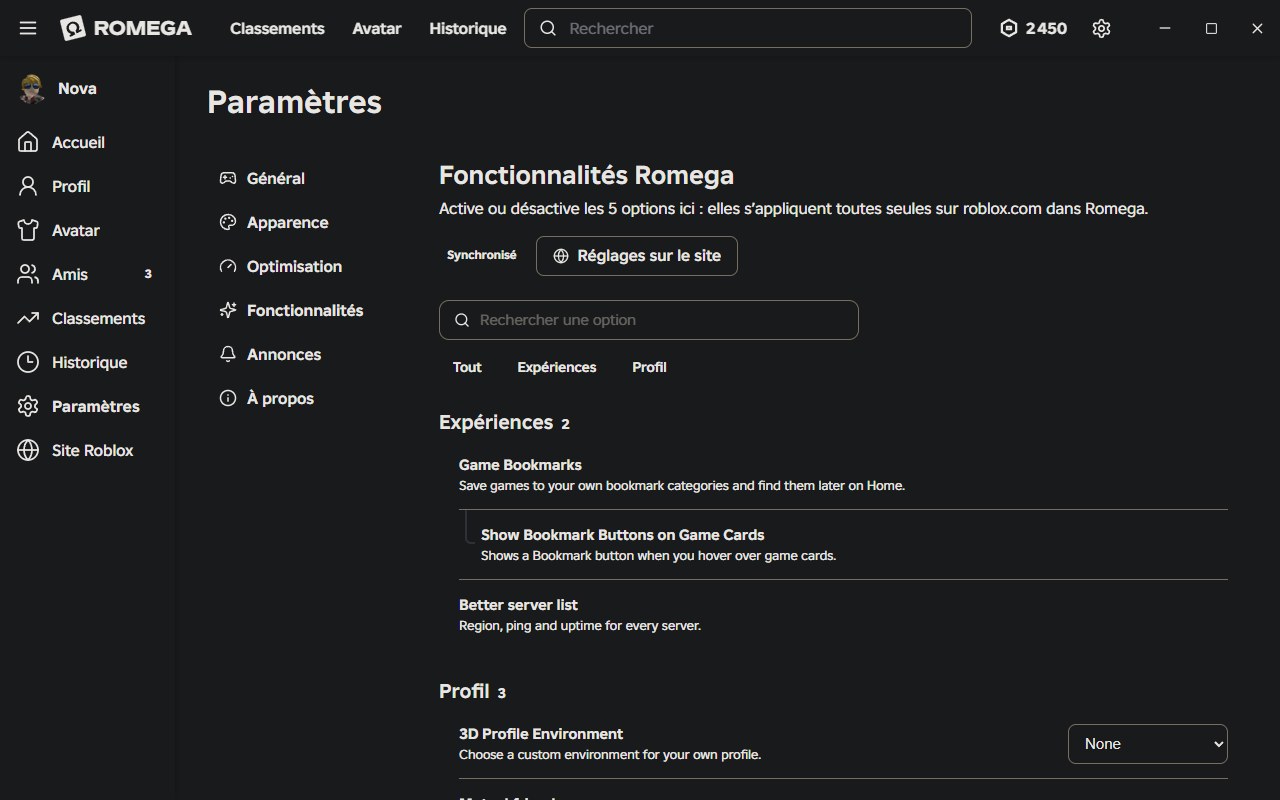1280x800 pixels.
Task: Open Historique in the top navigation
Action: coord(468,28)
